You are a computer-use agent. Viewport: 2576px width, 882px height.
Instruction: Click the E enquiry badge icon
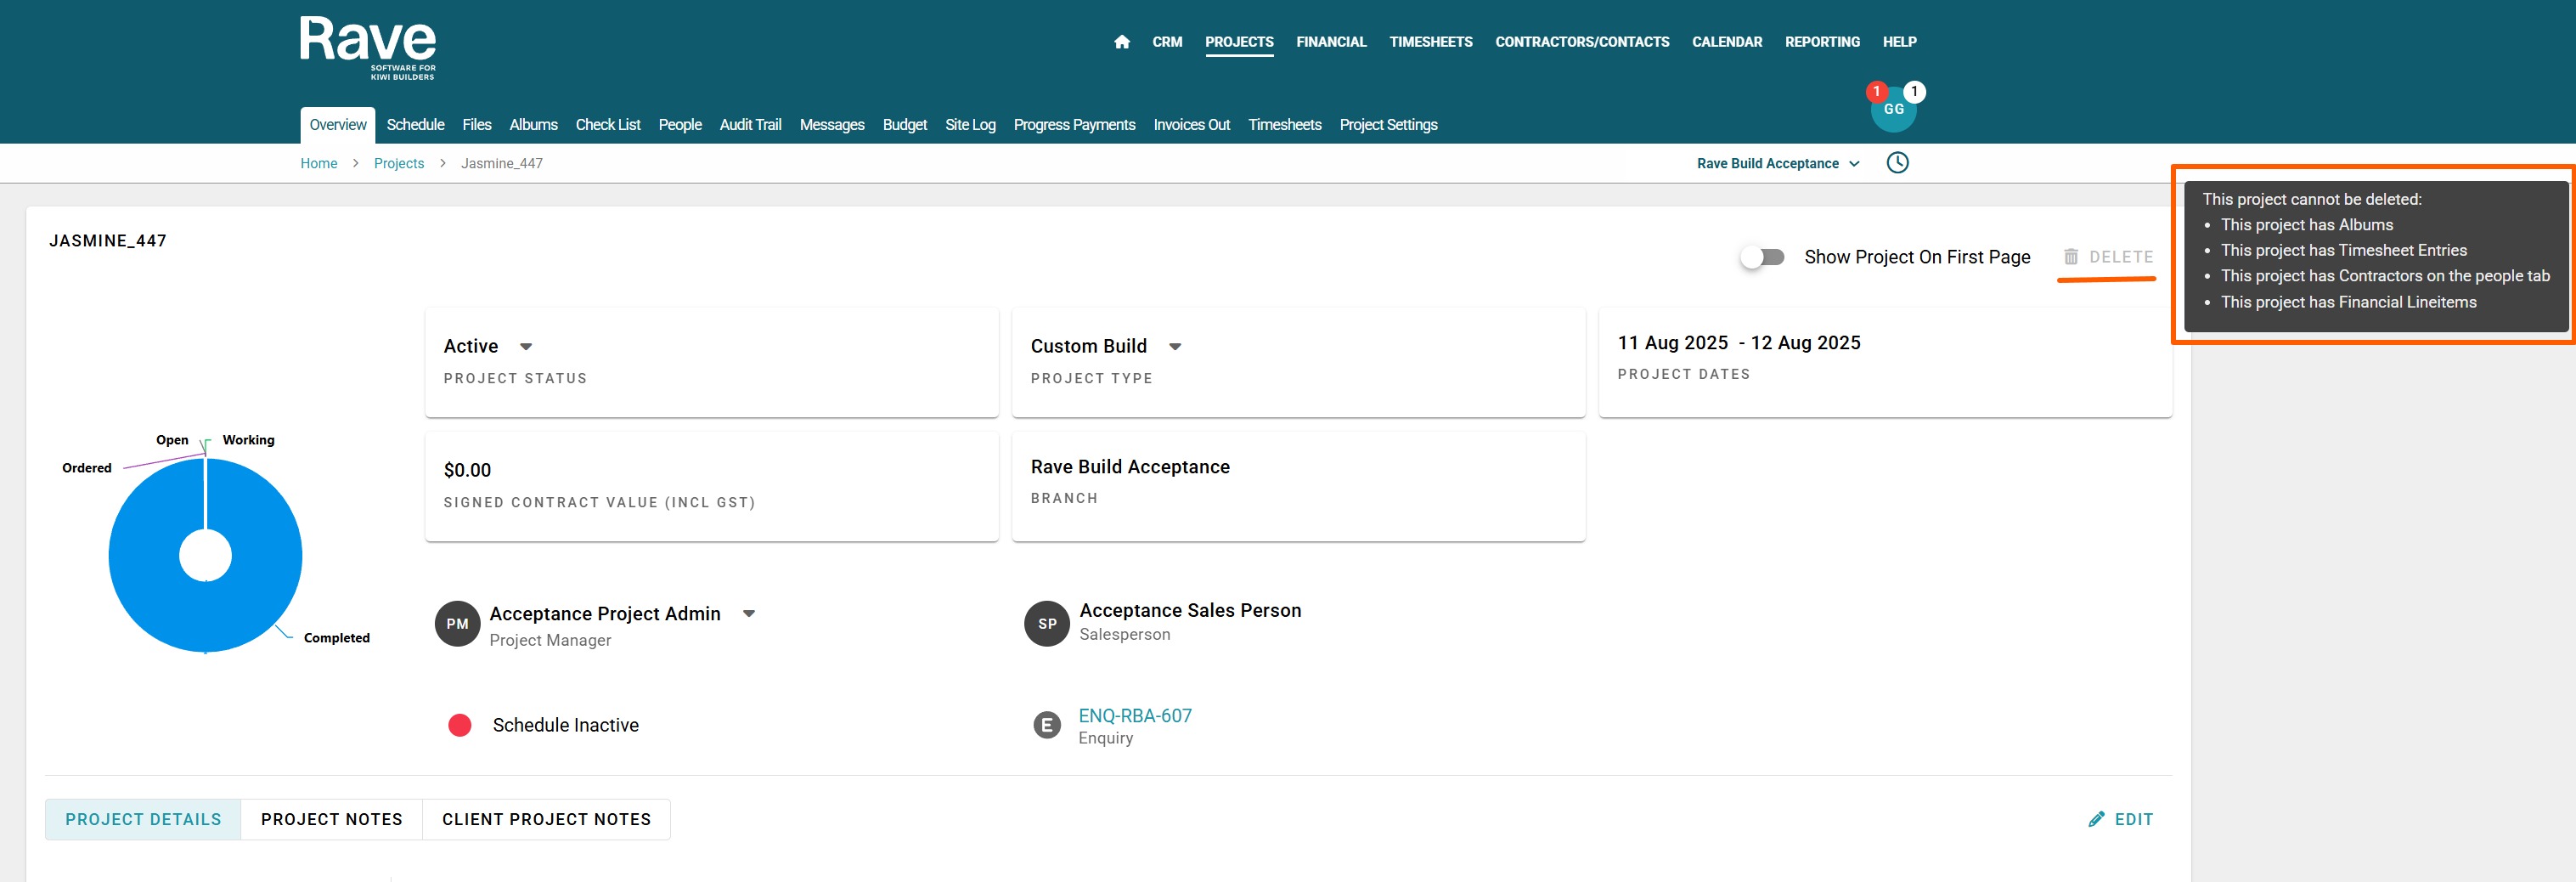(1047, 725)
